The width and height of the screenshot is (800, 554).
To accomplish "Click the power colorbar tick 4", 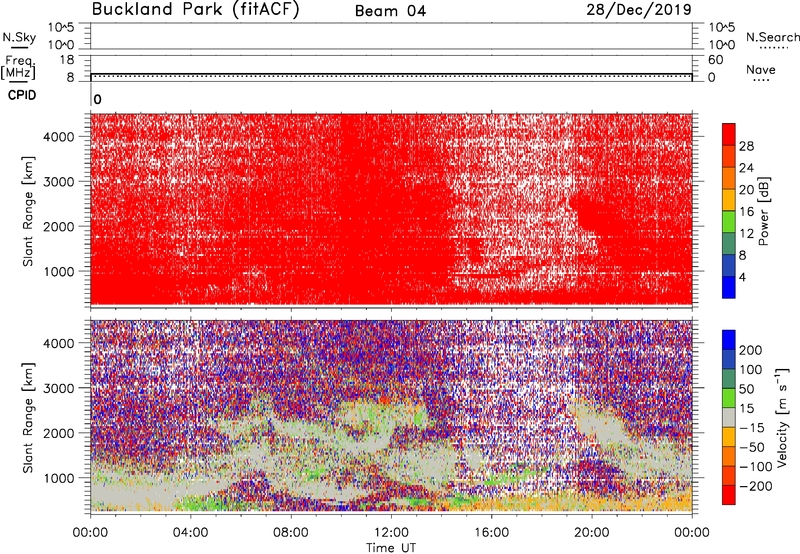I will click(743, 277).
